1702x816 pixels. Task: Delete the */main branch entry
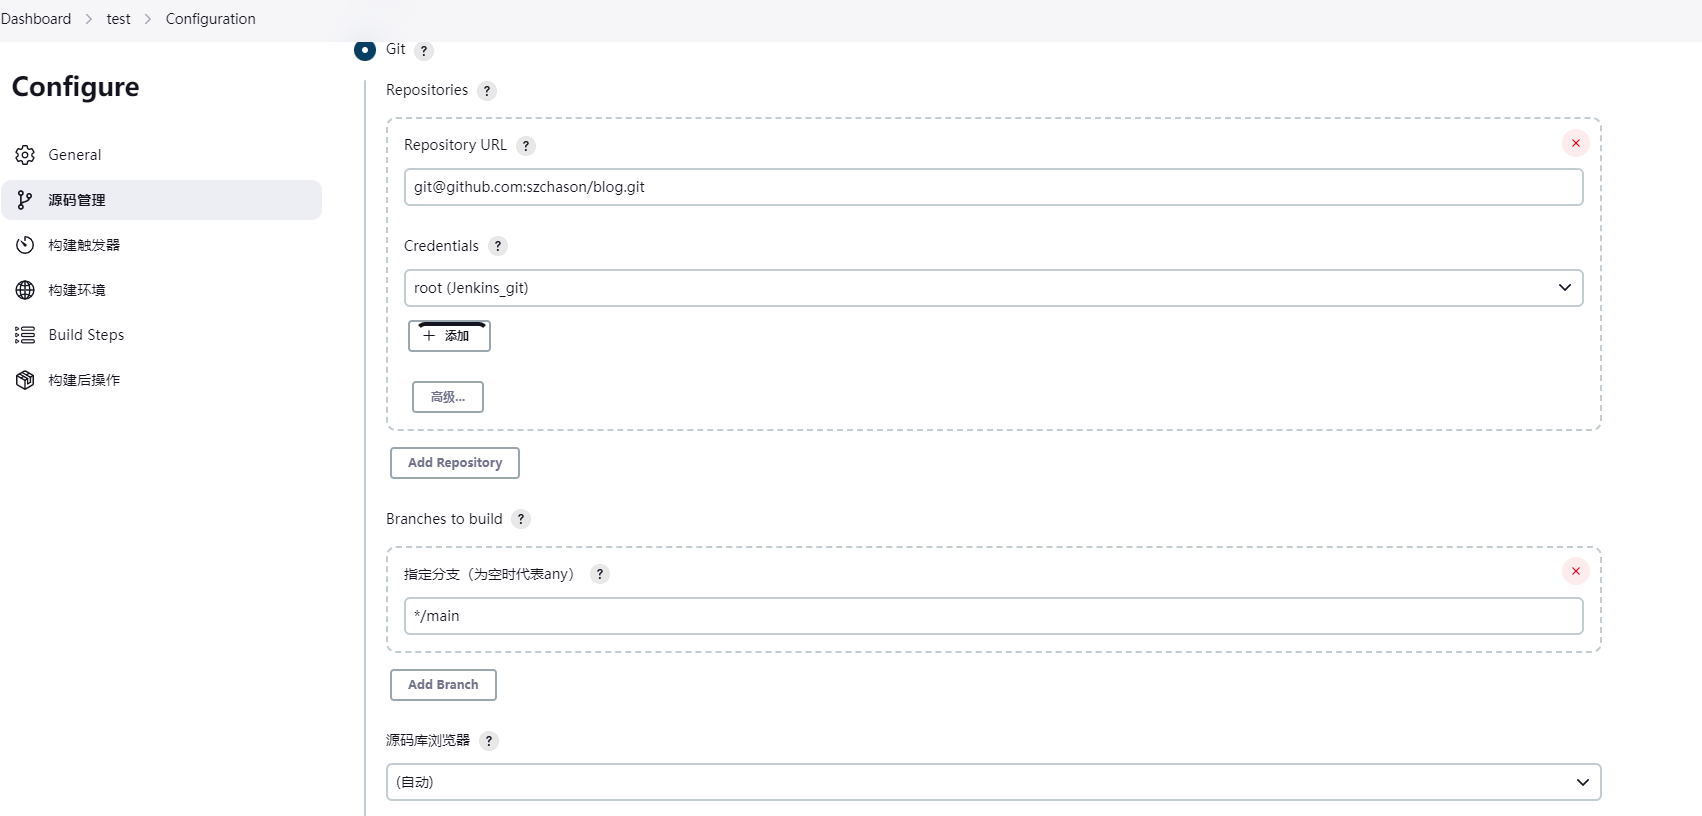point(1576,571)
